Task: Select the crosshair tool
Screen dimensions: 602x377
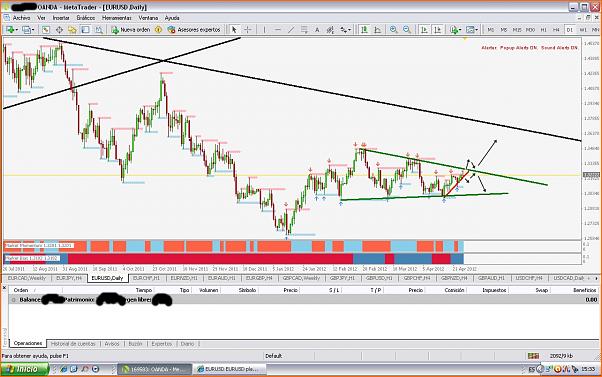Action: point(248,30)
